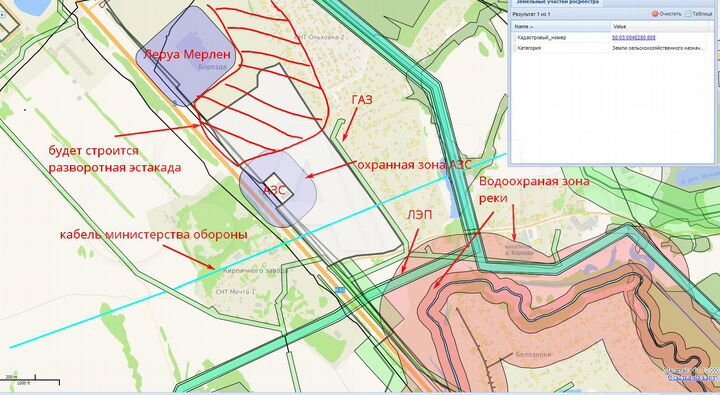720x395 pixels.
Task: Click the red 'Очистить' icon
Action: pyautogui.click(x=655, y=14)
